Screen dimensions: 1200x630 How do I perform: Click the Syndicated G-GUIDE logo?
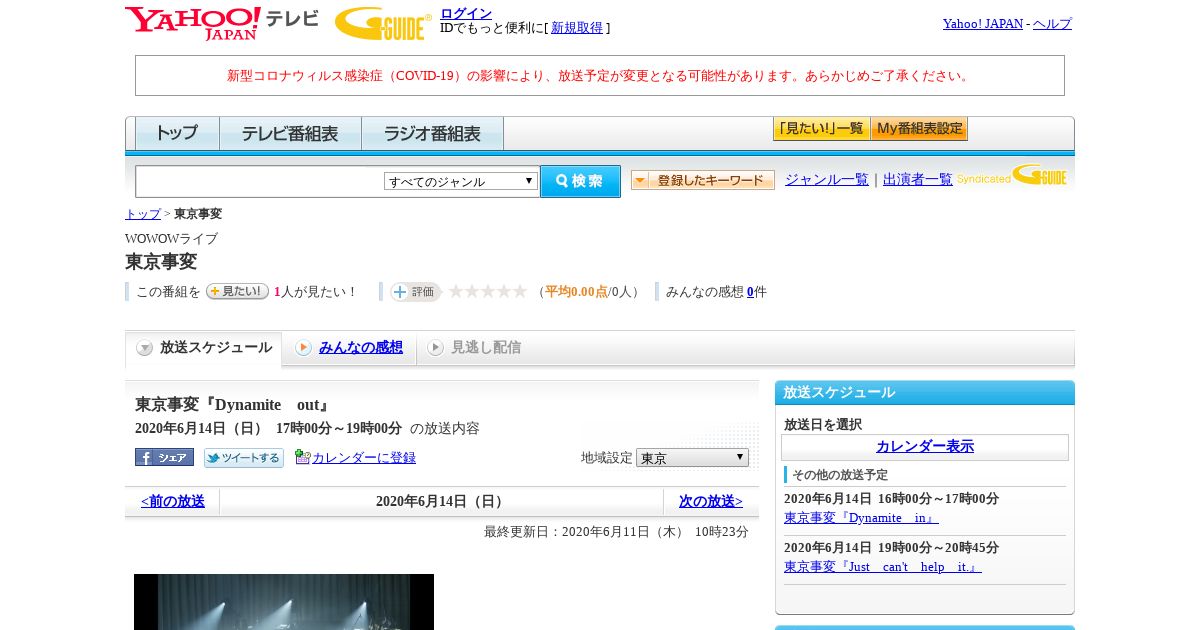click(1012, 176)
